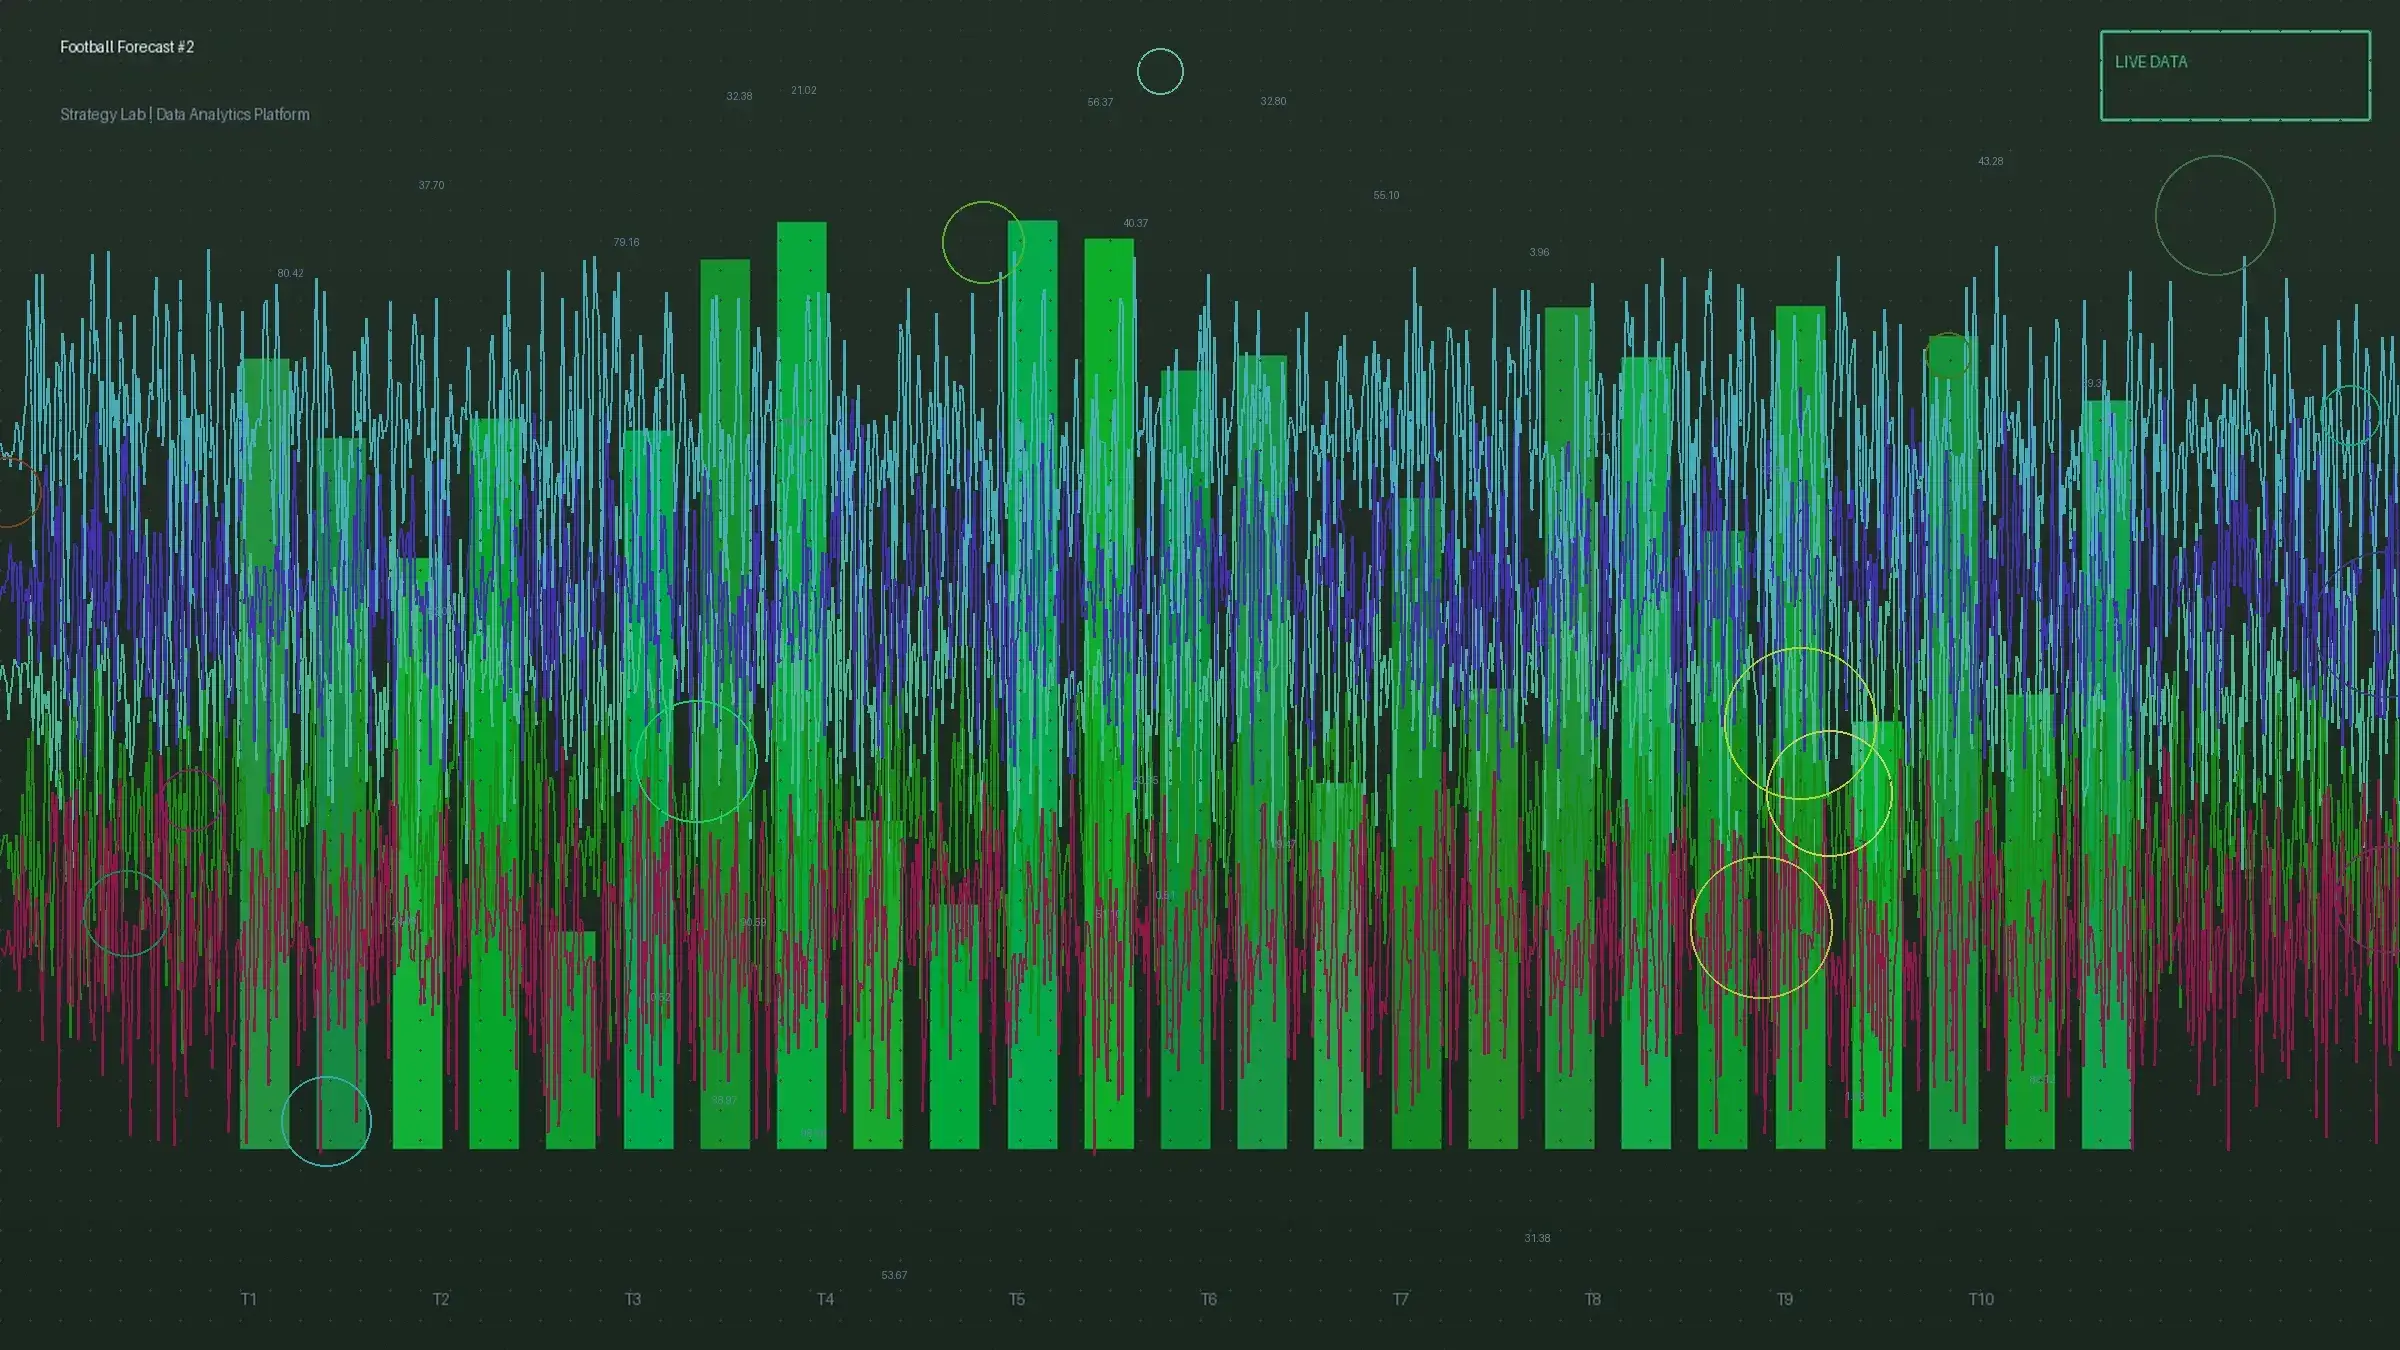Select the T7 axis label
This screenshot has height=1350, width=2400.
point(1401,1299)
